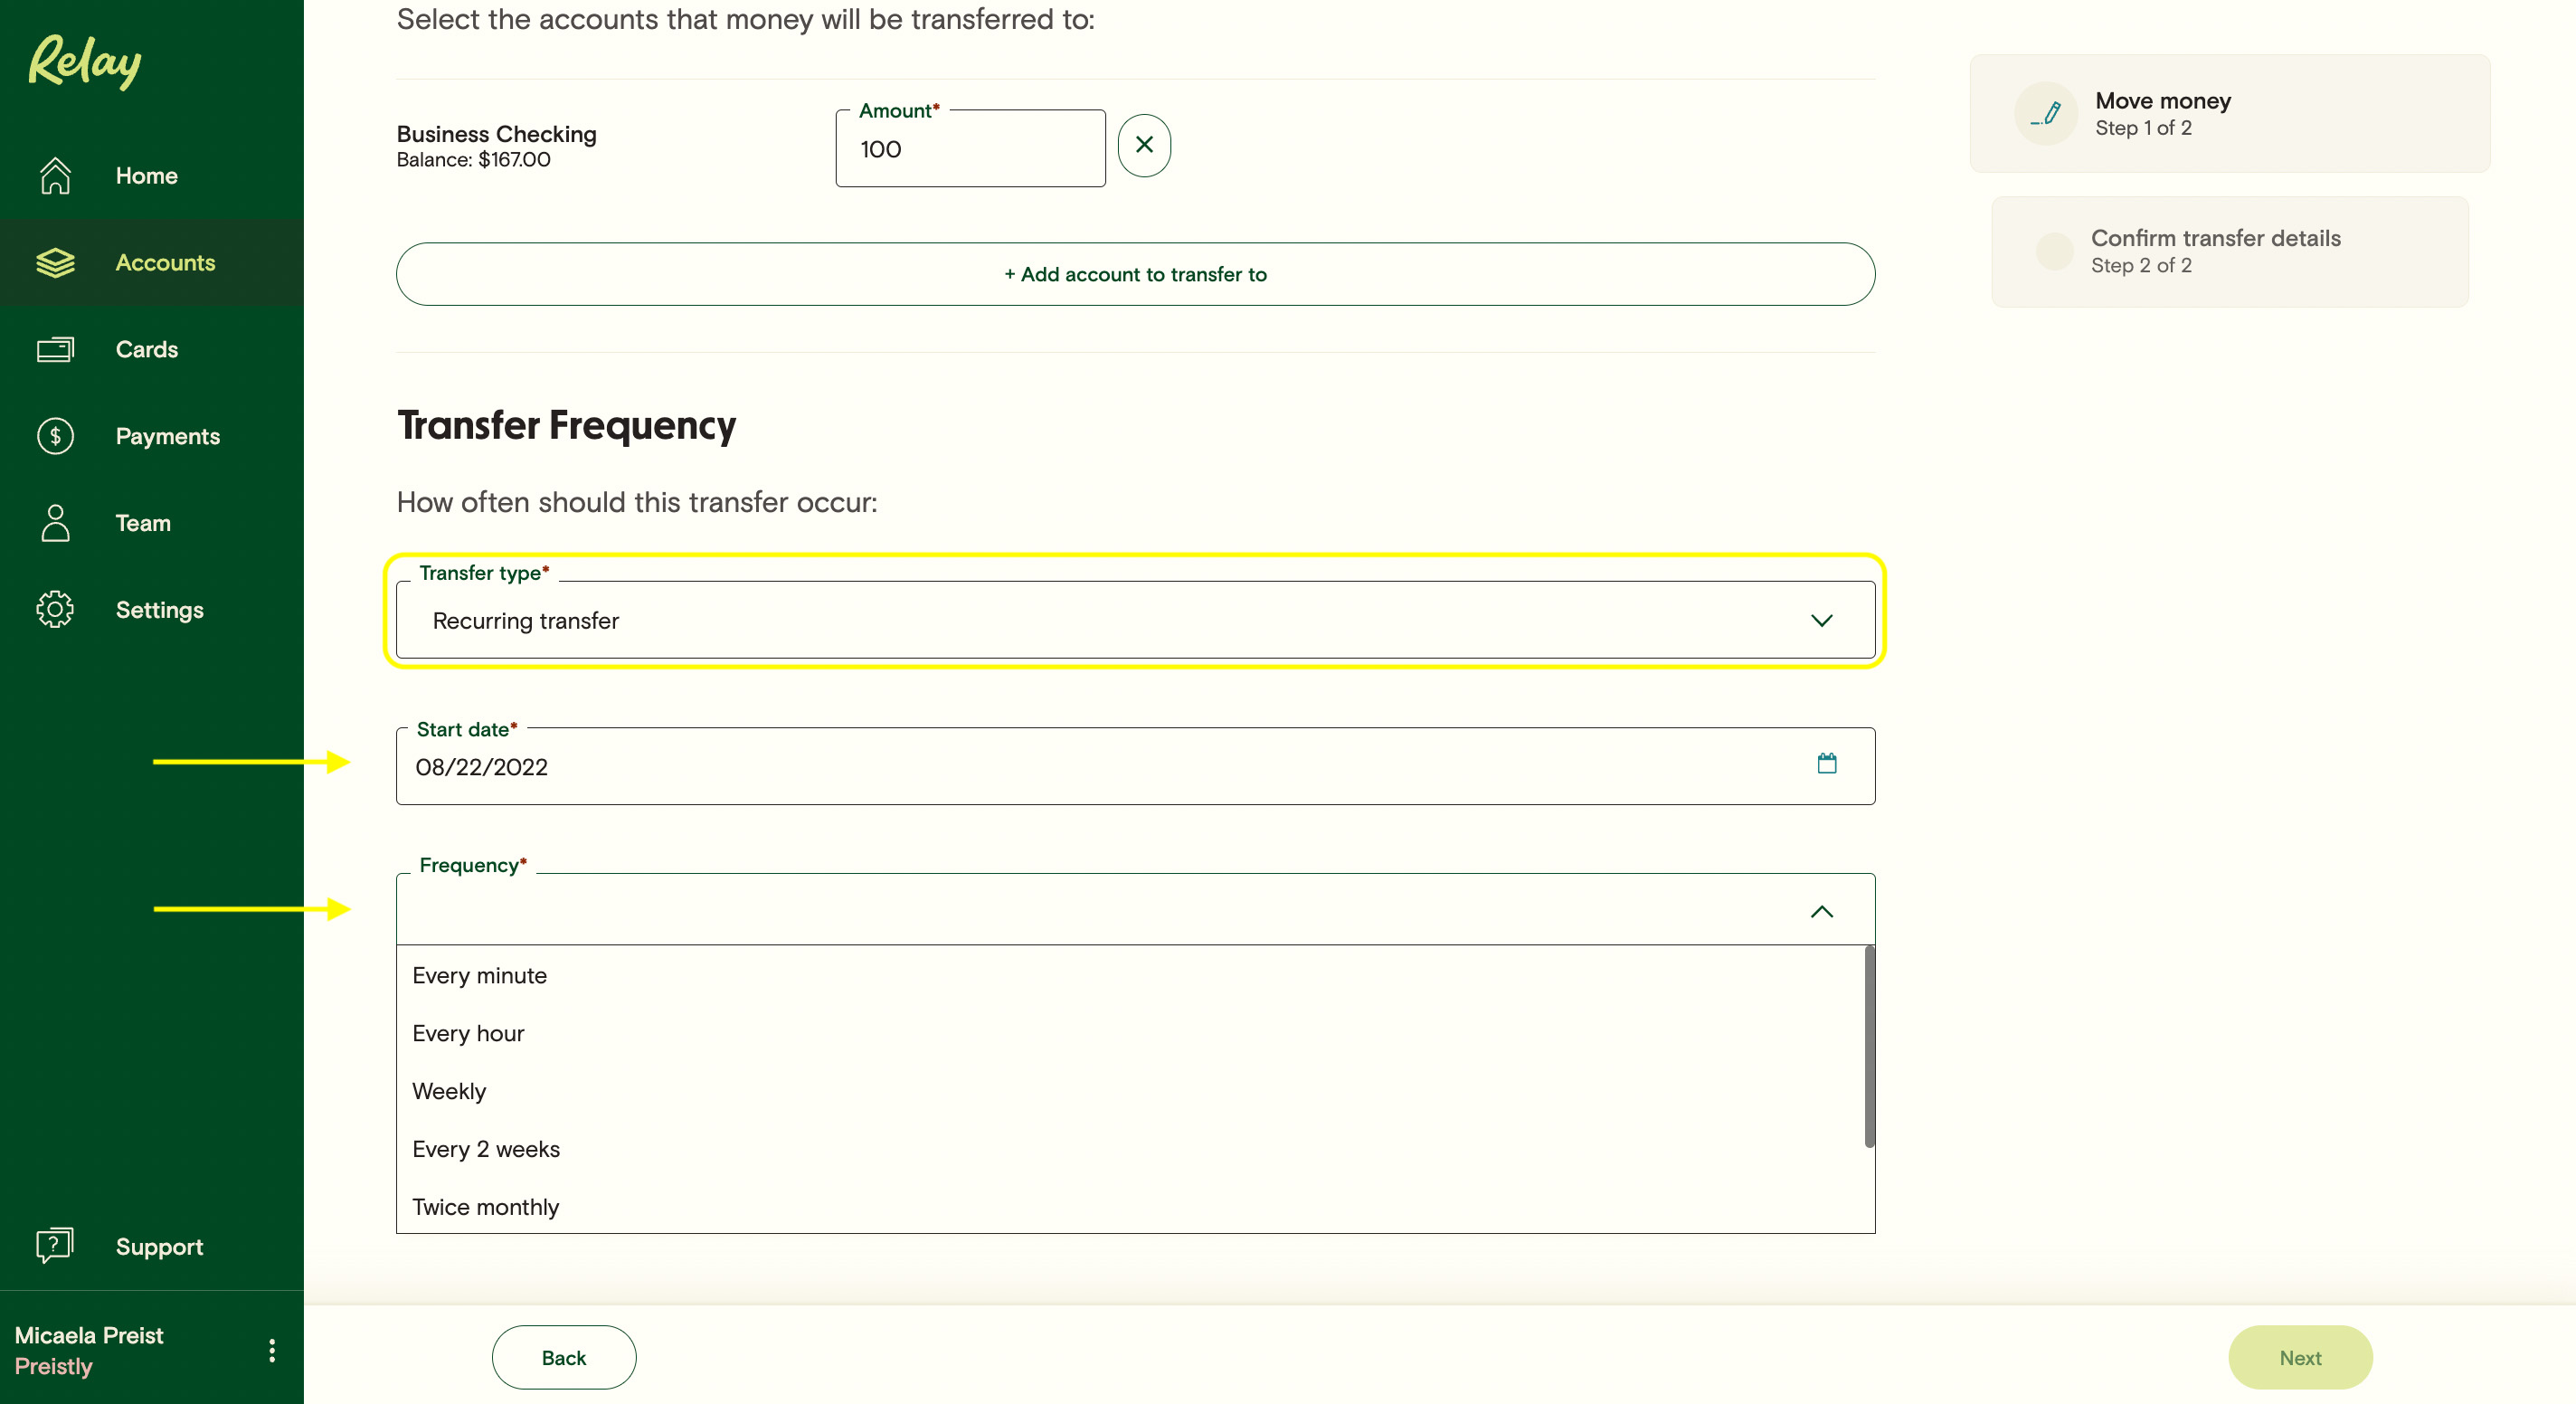Image resolution: width=2576 pixels, height=1404 pixels.
Task: Click the Amount input field
Action: point(970,150)
